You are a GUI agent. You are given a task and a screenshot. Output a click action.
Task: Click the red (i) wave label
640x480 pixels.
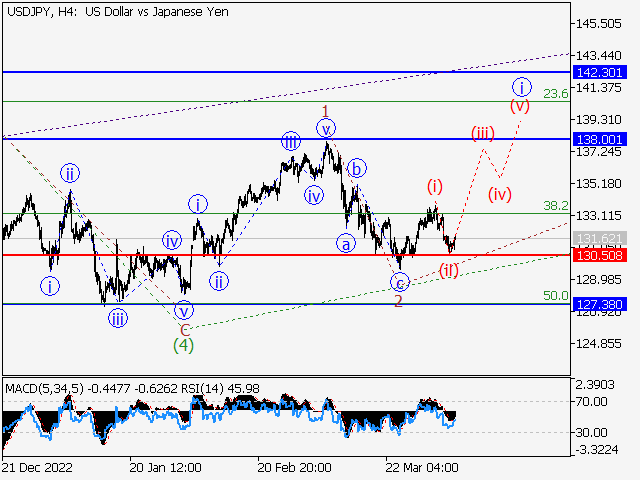435,187
